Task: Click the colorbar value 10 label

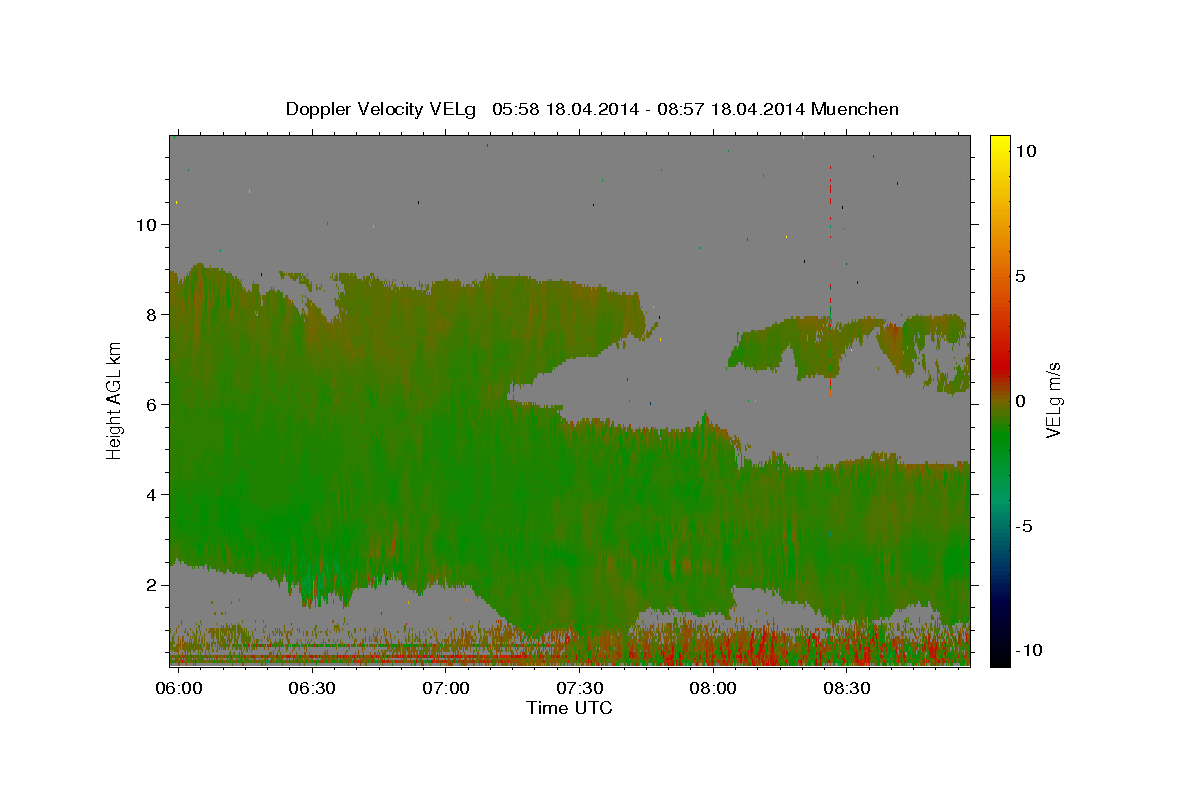Action: (1026, 151)
